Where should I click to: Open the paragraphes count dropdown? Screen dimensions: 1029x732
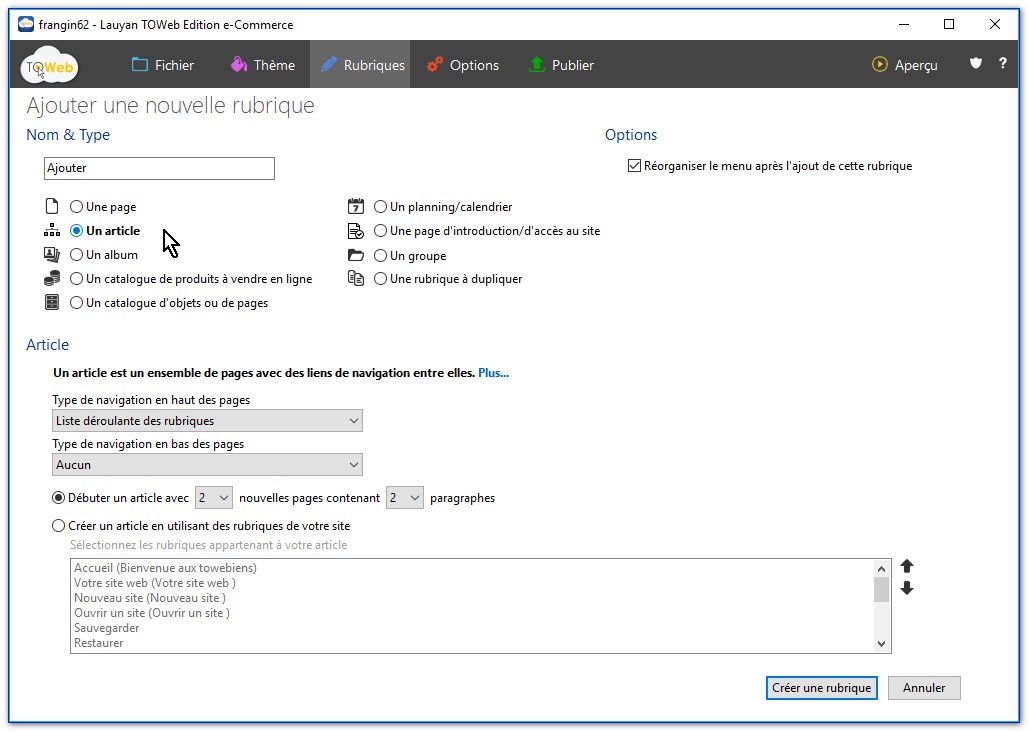tap(405, 498)
